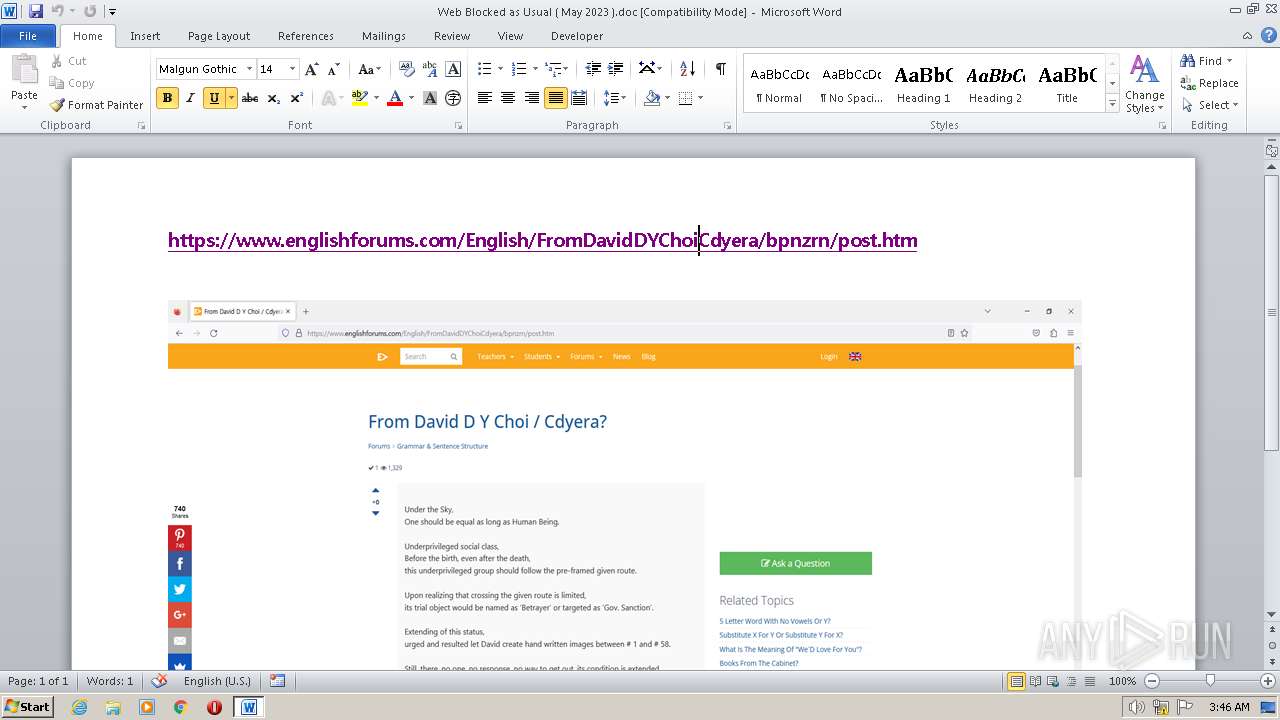Image resolution: width=1280 pixels, height=720 pixels.
Task: Open the englishforums.com hyperlink in document
Action: pos(542,240)
